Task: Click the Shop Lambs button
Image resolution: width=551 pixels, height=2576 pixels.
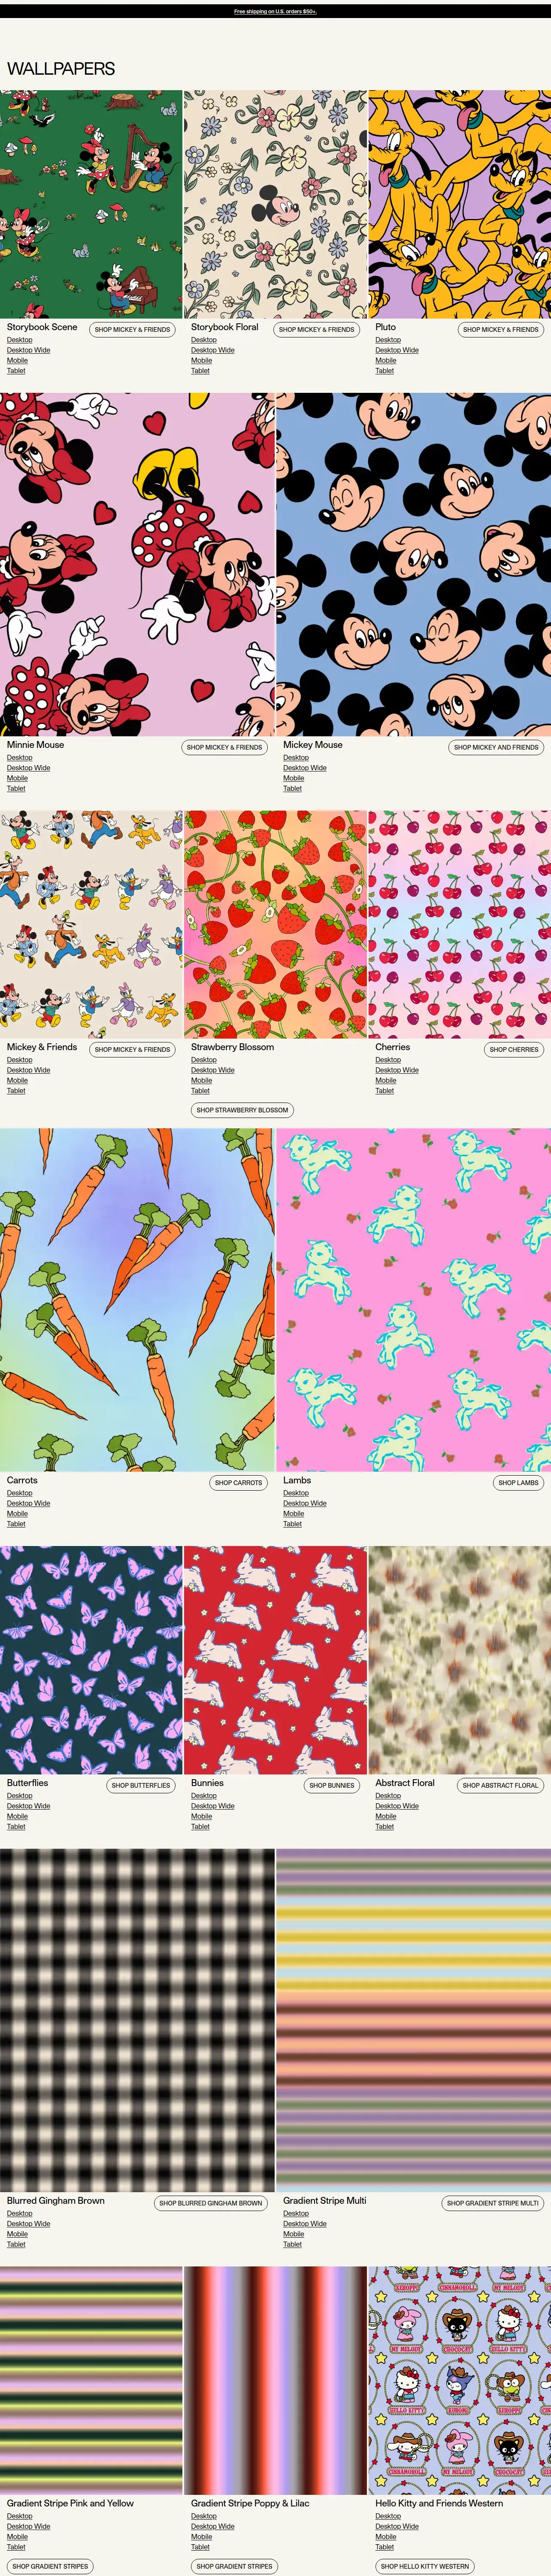Action: [x=518, y=1483]
